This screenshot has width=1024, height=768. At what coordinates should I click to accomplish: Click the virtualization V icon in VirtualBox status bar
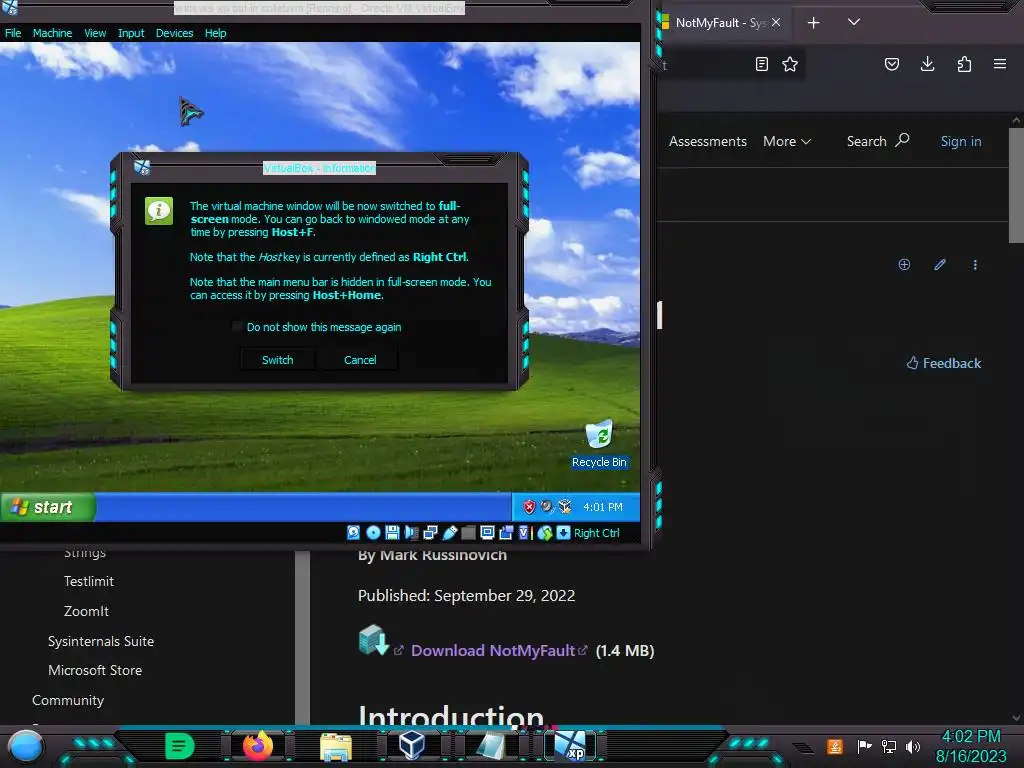point(523,533)
